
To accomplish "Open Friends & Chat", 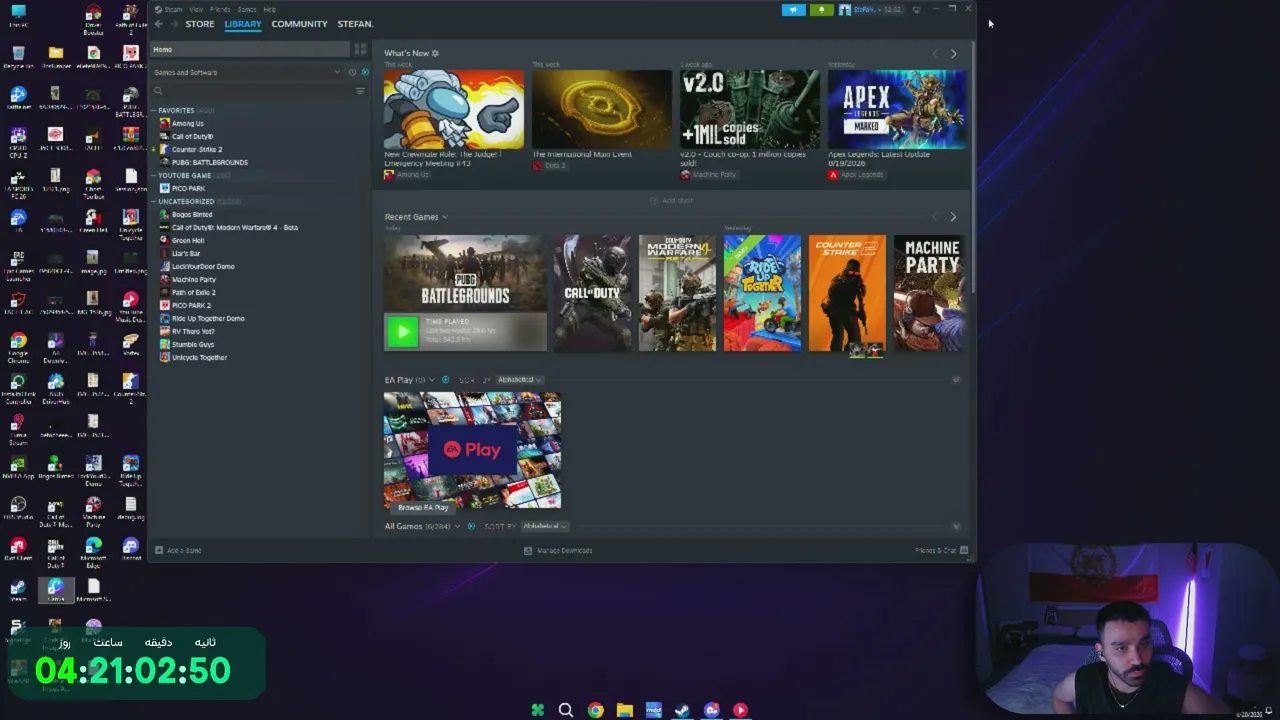I will point(941,550).
